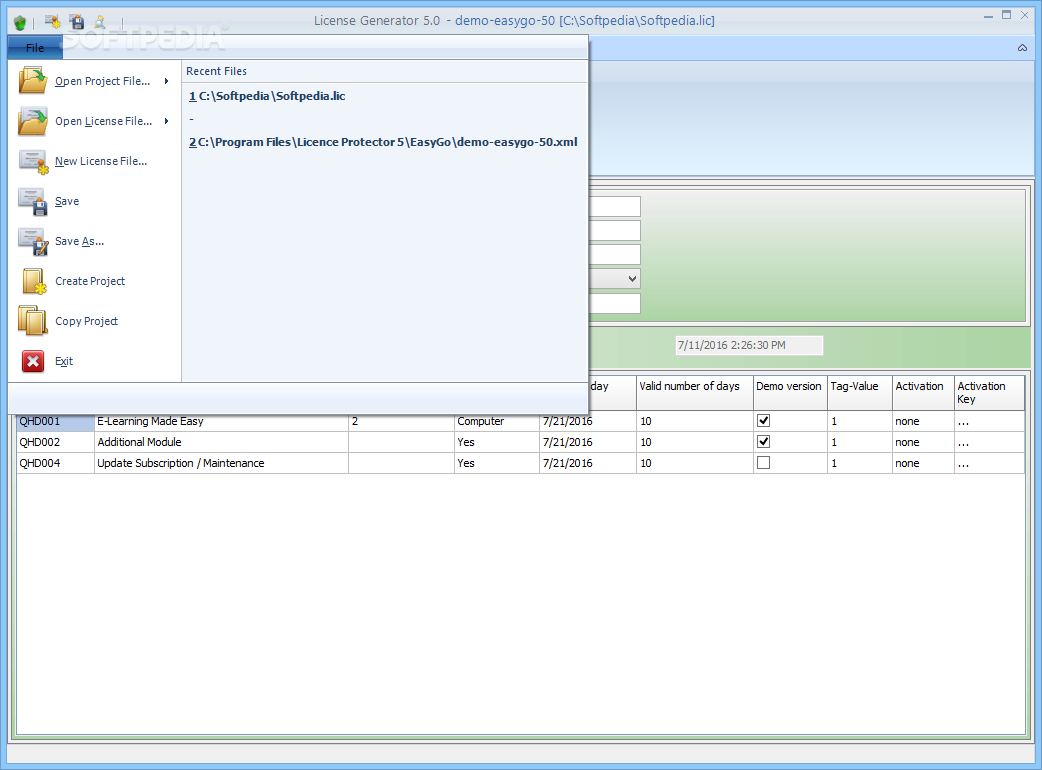Click the topmost input field in green panel
The image size is (1042, 770).
pyautogui.click(x=615, y=207)
